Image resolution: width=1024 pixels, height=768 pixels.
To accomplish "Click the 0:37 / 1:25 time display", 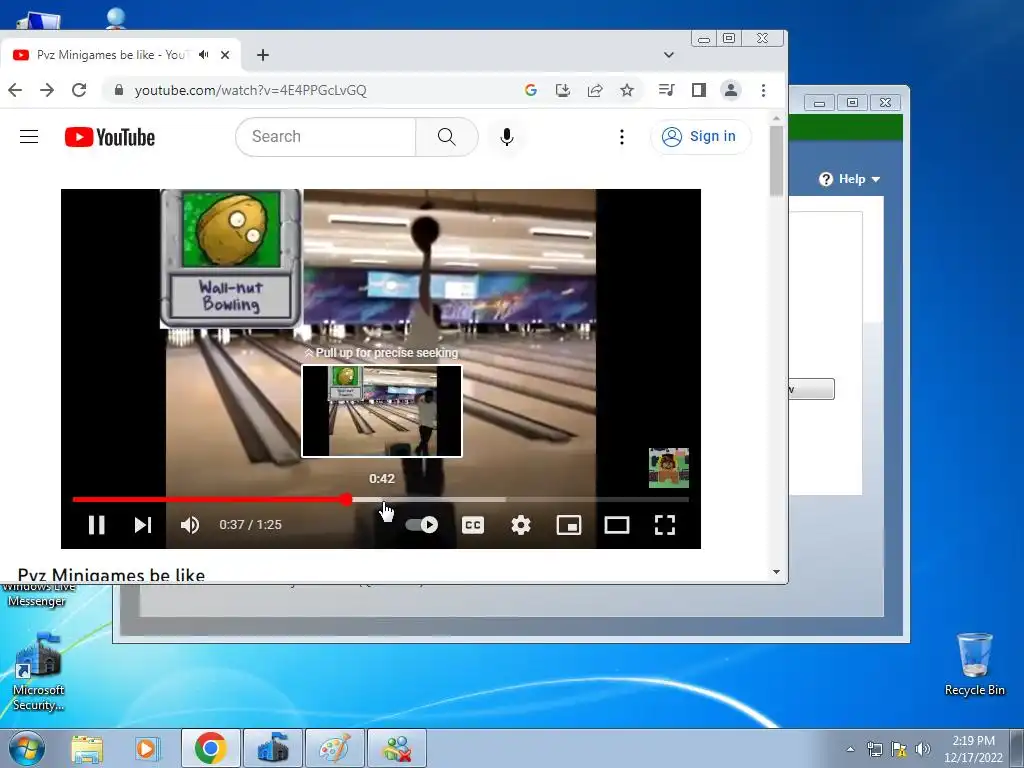I will tap(250, 525).
